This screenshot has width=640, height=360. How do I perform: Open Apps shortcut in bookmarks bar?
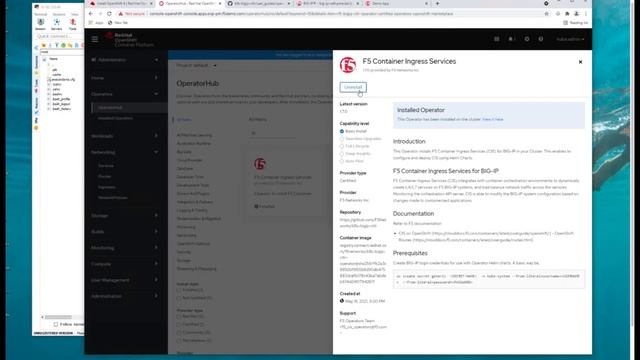[96, 23]
